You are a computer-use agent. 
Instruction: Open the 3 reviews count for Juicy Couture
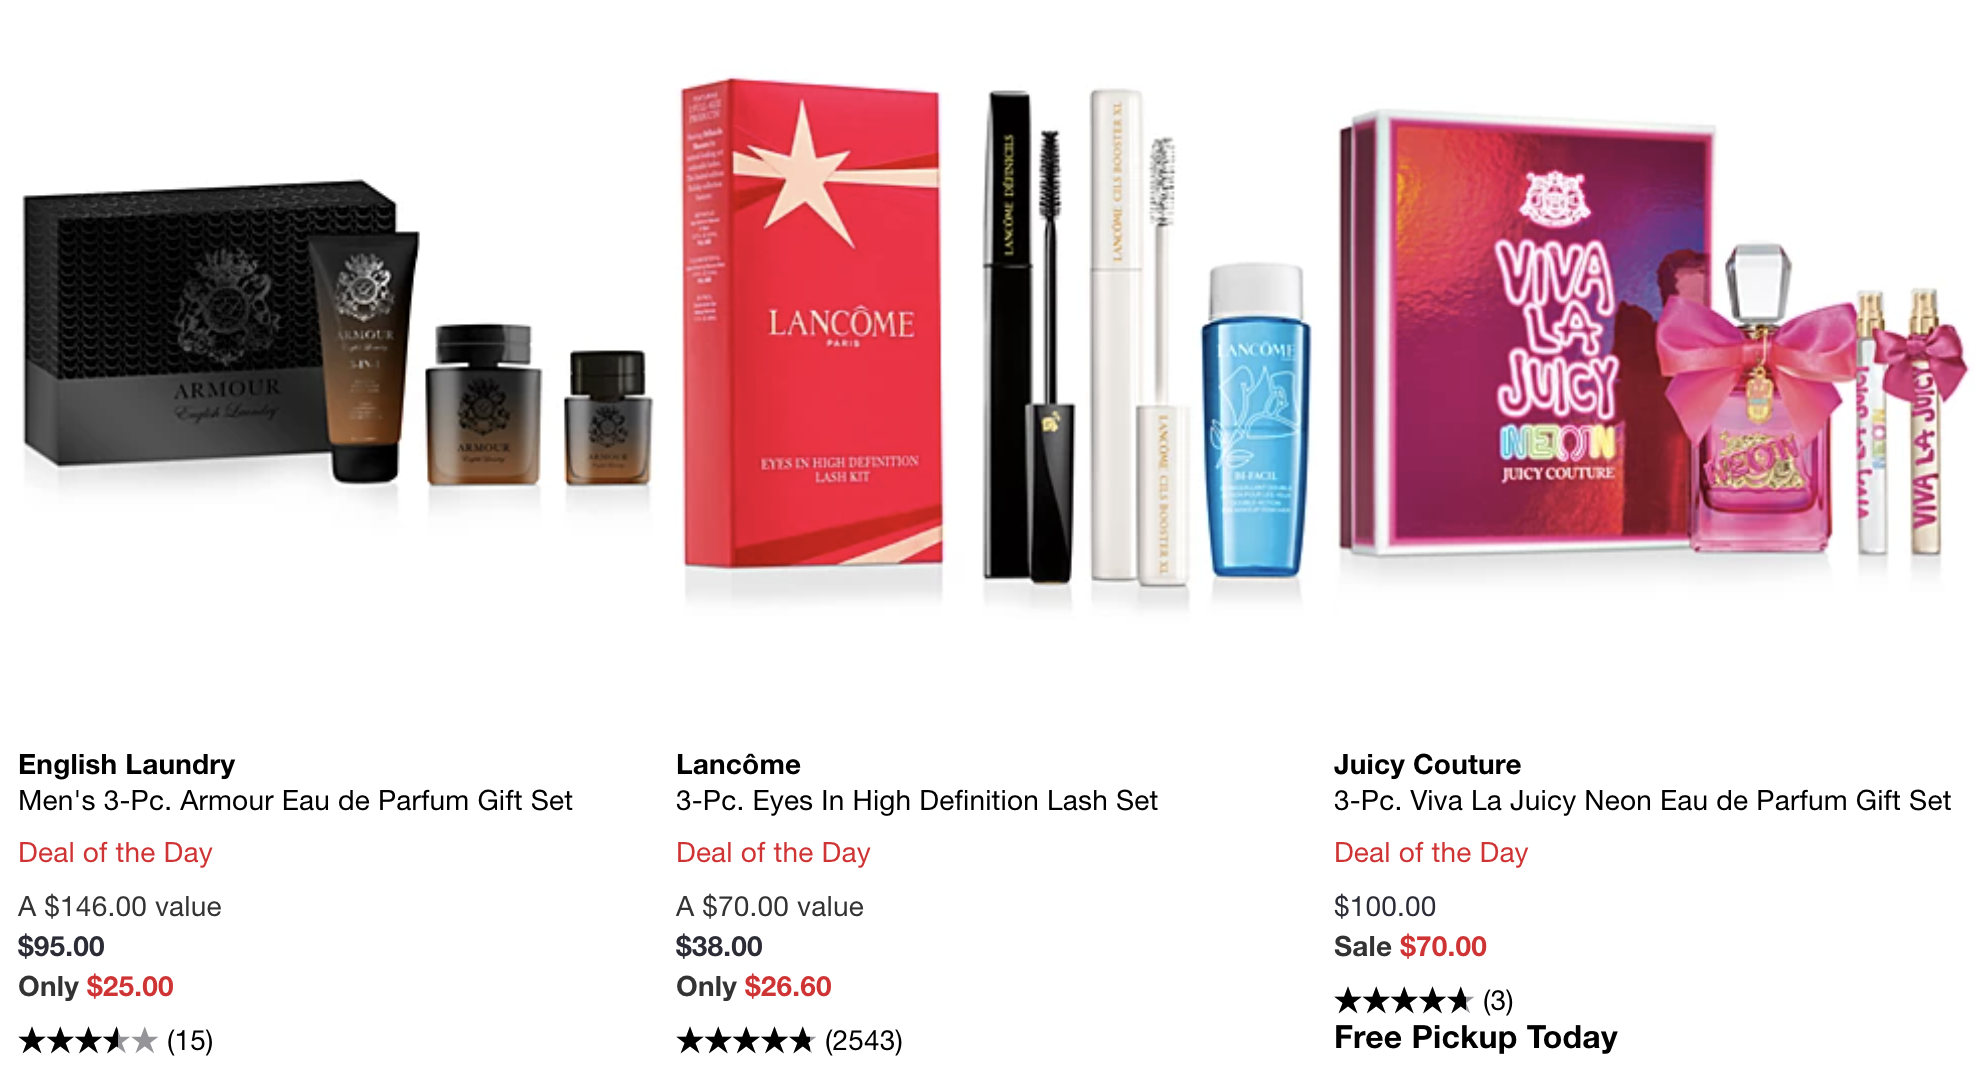click(x=1498, y=1000)
